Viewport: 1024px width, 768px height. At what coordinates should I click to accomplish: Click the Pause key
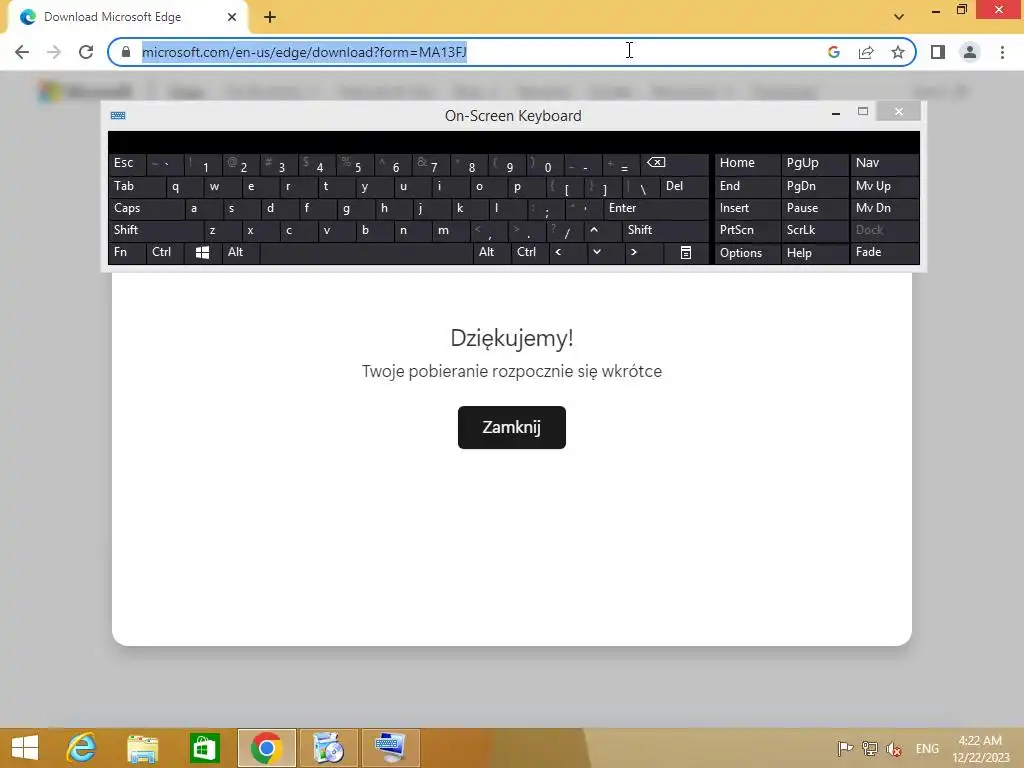pyautogui.click(x=814, y=208)
